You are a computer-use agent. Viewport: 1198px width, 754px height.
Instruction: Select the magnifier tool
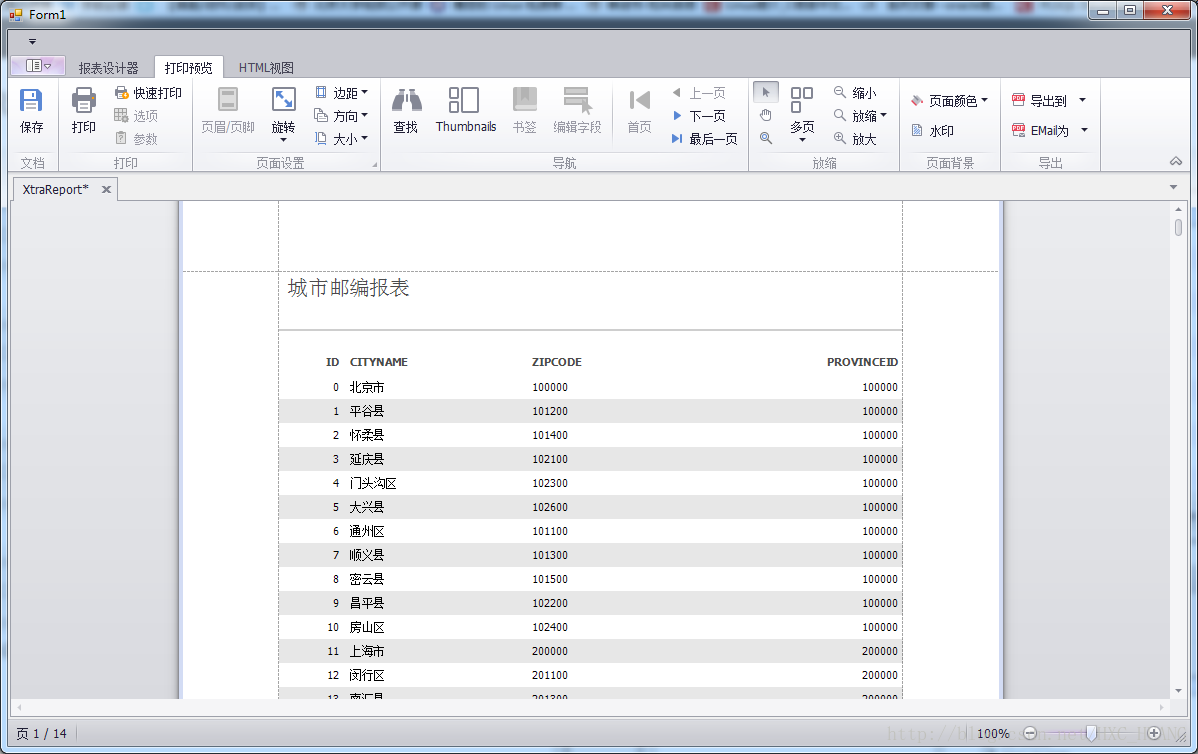pyautogui.click(x=766, y=138)
